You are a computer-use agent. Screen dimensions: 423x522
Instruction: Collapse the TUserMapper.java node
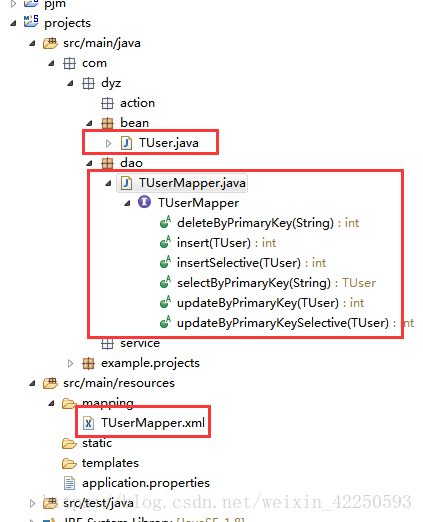(x=108, y=183)
